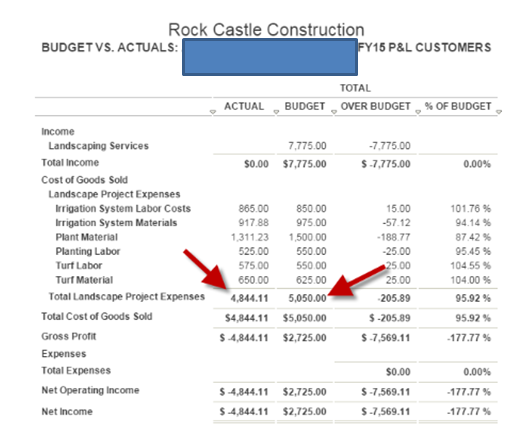This screenshot has width=532, height=444.
Task: Click Turf Labor actual amount 575.00
Action: click(253, 266)
